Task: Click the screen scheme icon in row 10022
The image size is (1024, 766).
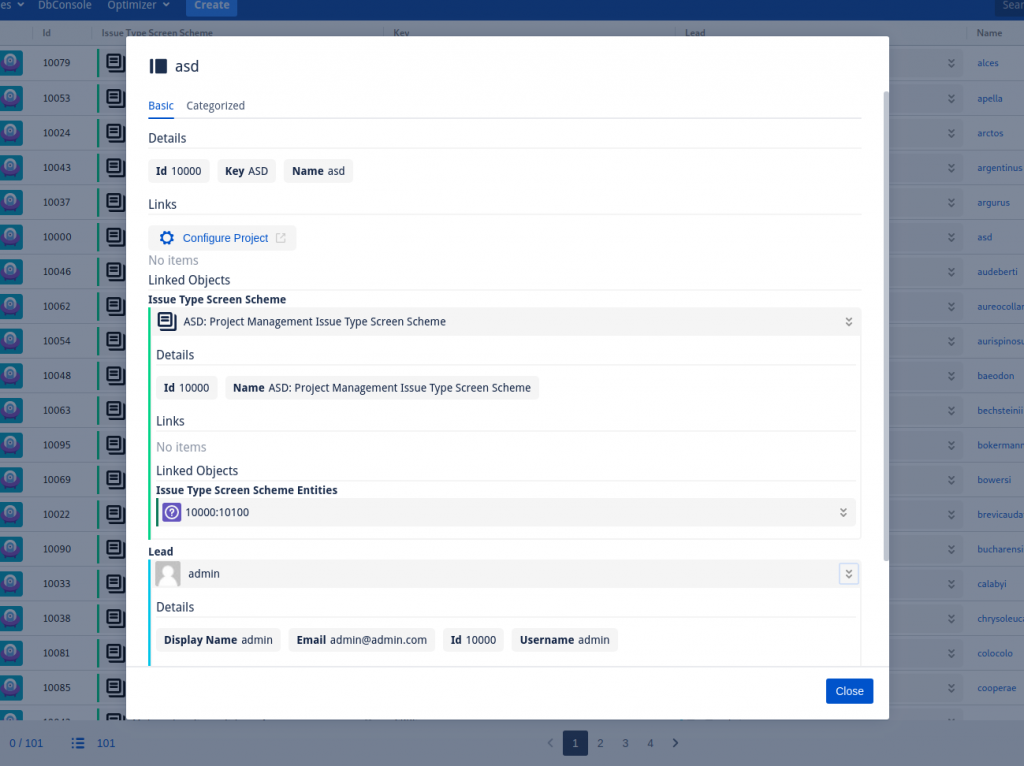Action: click(116, 514)
